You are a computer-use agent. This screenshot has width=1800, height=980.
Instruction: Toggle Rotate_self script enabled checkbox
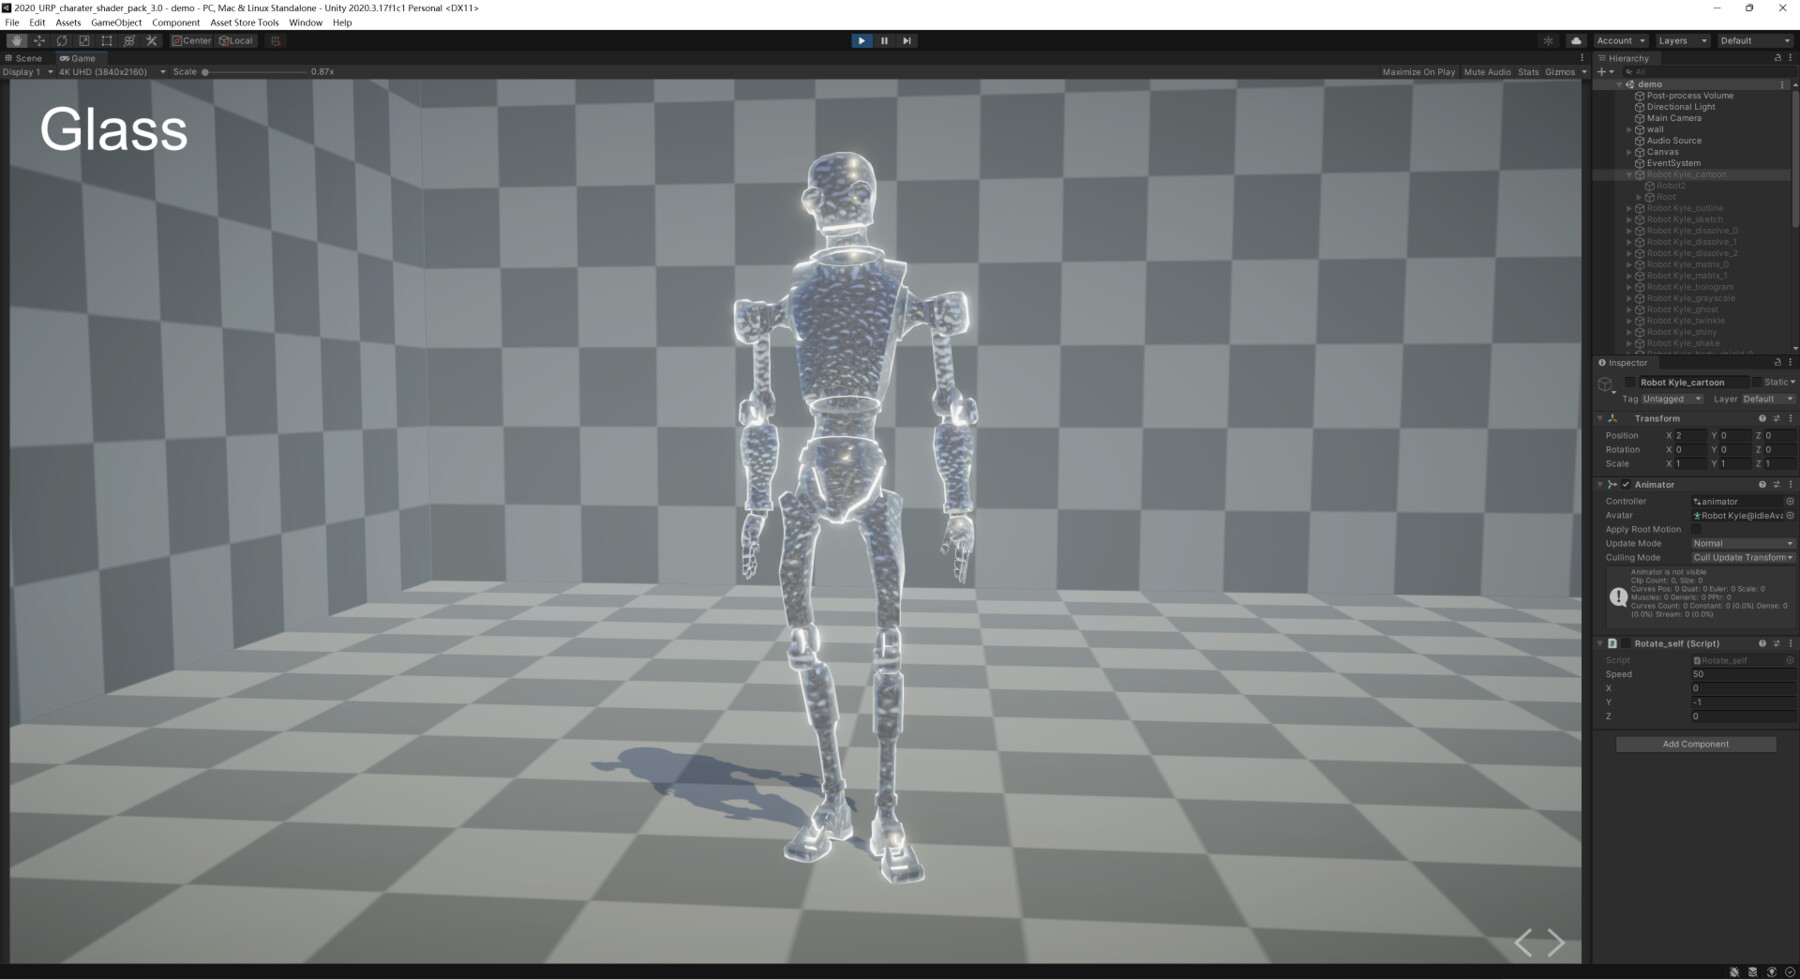point(1626,643)
